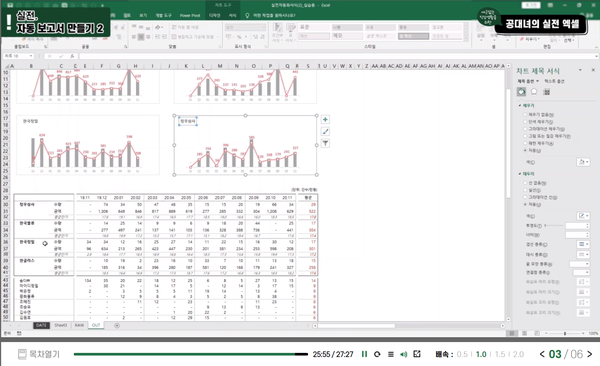
Task: Open the Title Options dropdown in format pane
Action: coord(528,81)
